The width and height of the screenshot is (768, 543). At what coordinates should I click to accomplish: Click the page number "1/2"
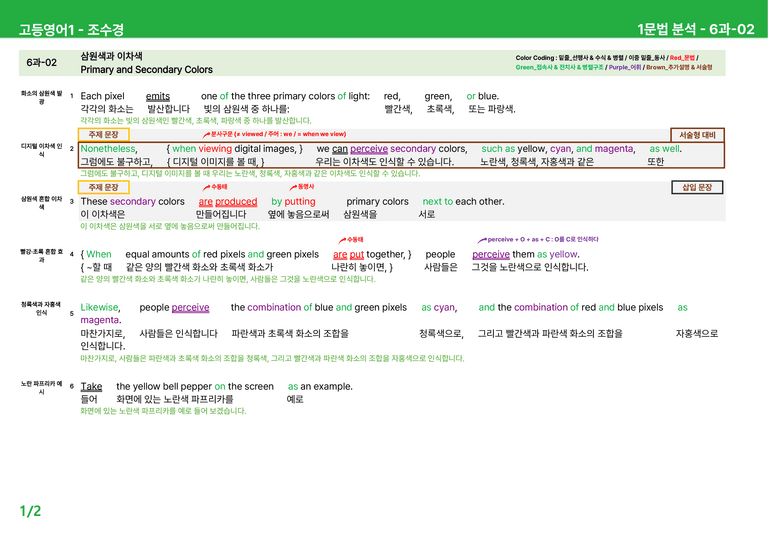(x=30, y=511)
